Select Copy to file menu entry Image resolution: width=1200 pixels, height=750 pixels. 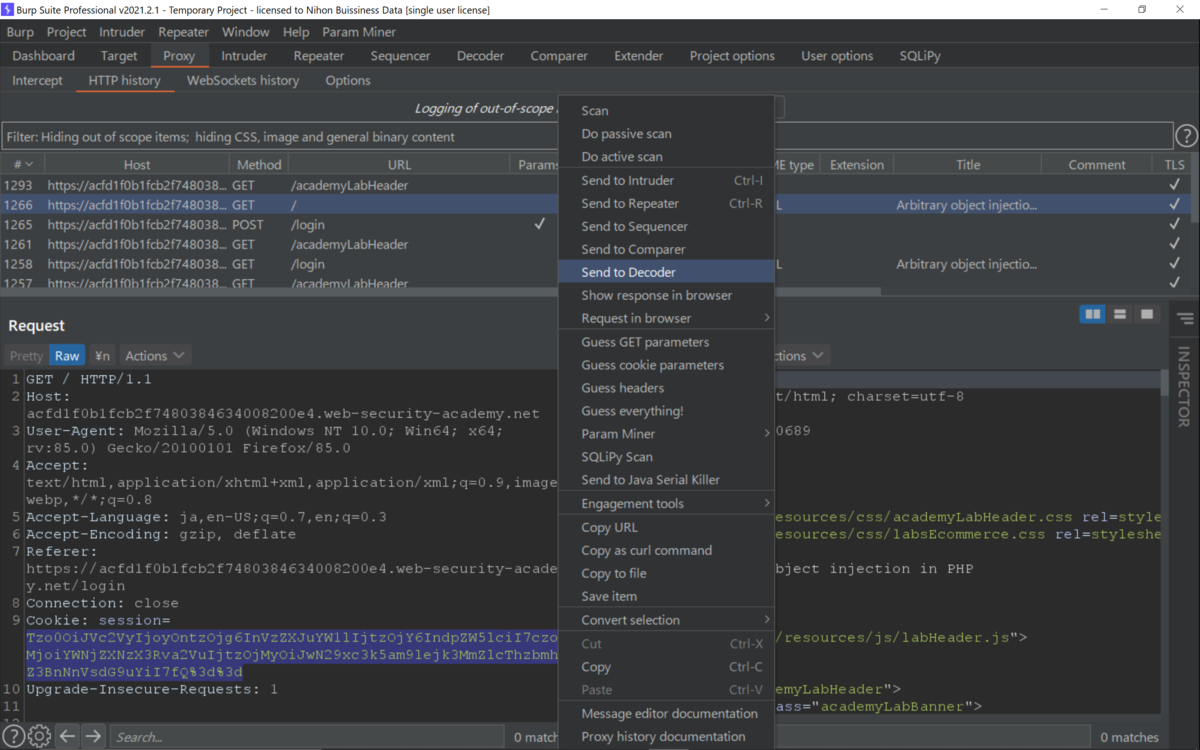[667, 573]
